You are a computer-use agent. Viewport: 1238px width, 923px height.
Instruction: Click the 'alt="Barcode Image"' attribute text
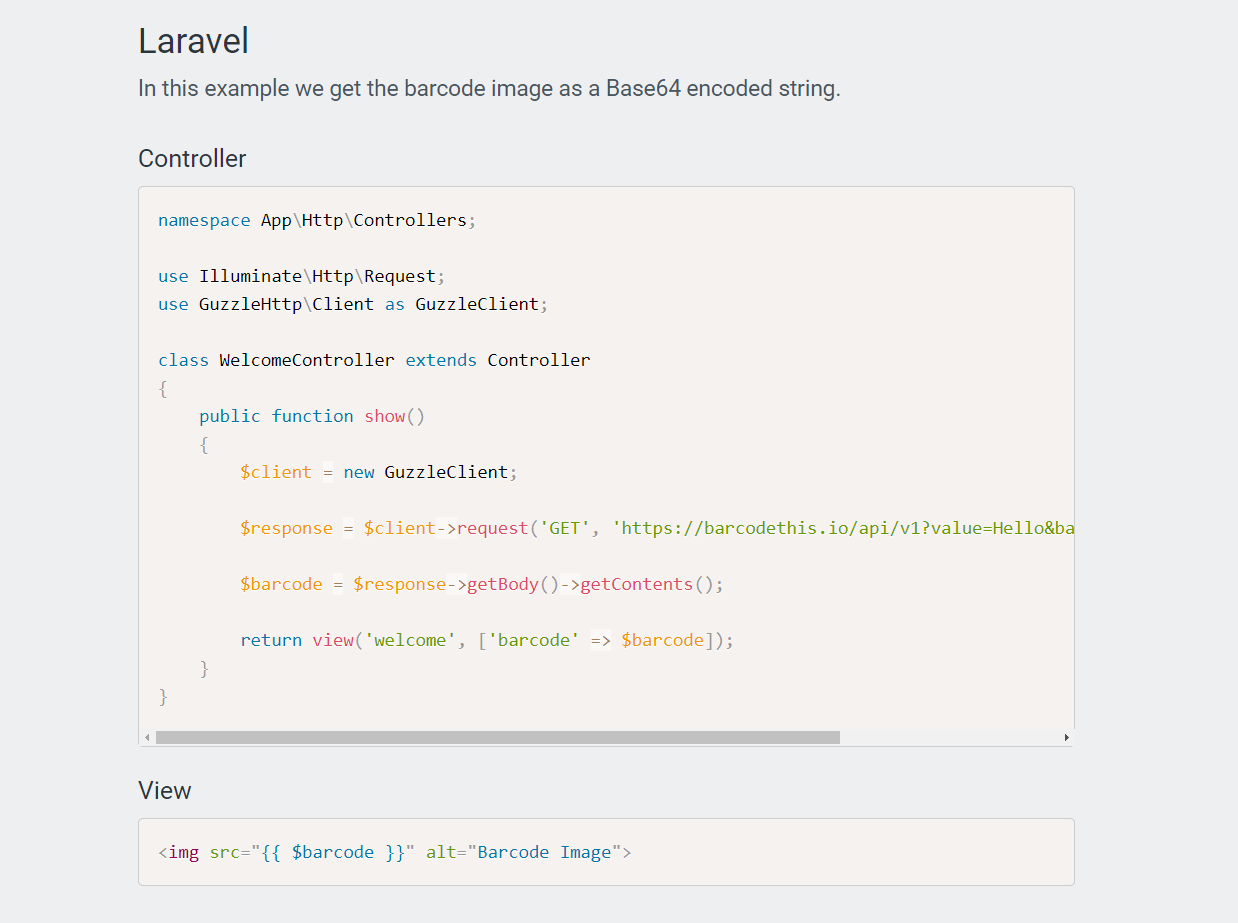pyautogui.click(x=524, y=852)
